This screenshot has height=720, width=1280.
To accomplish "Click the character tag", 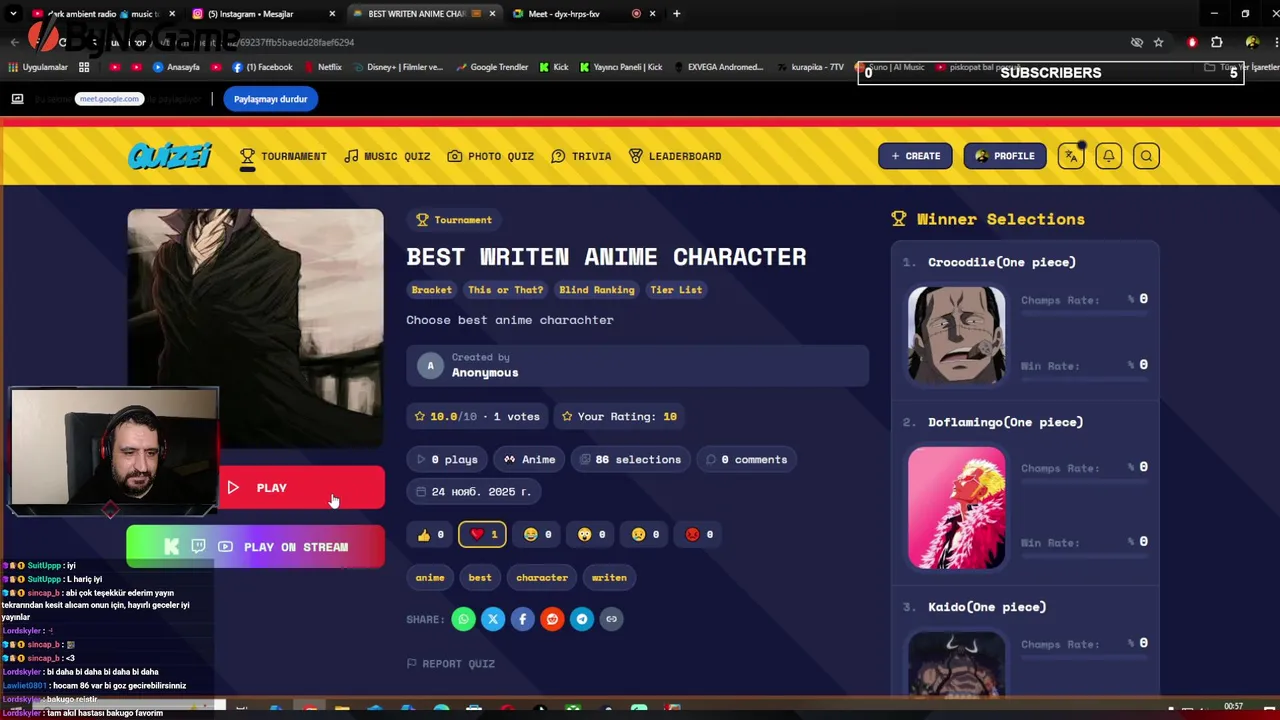I will (542, 578).
